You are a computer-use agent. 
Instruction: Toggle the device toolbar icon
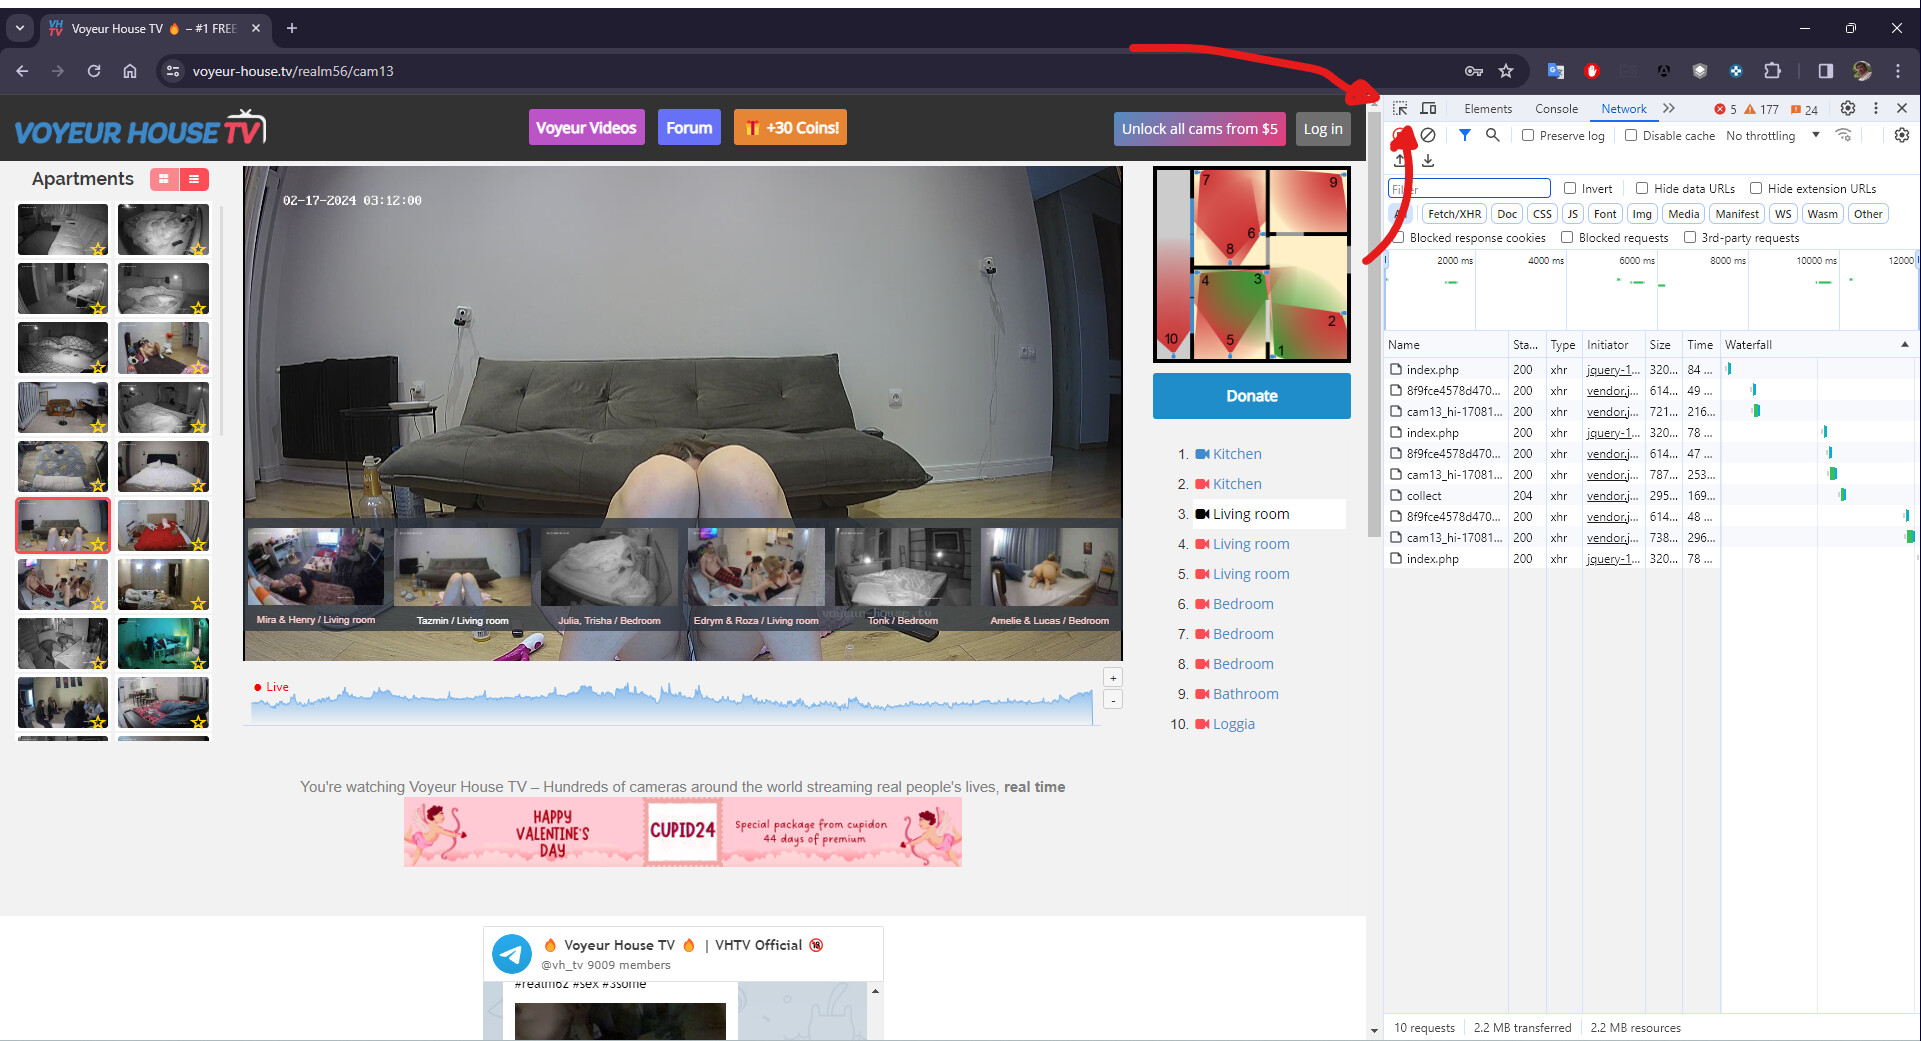(1428, 109)
